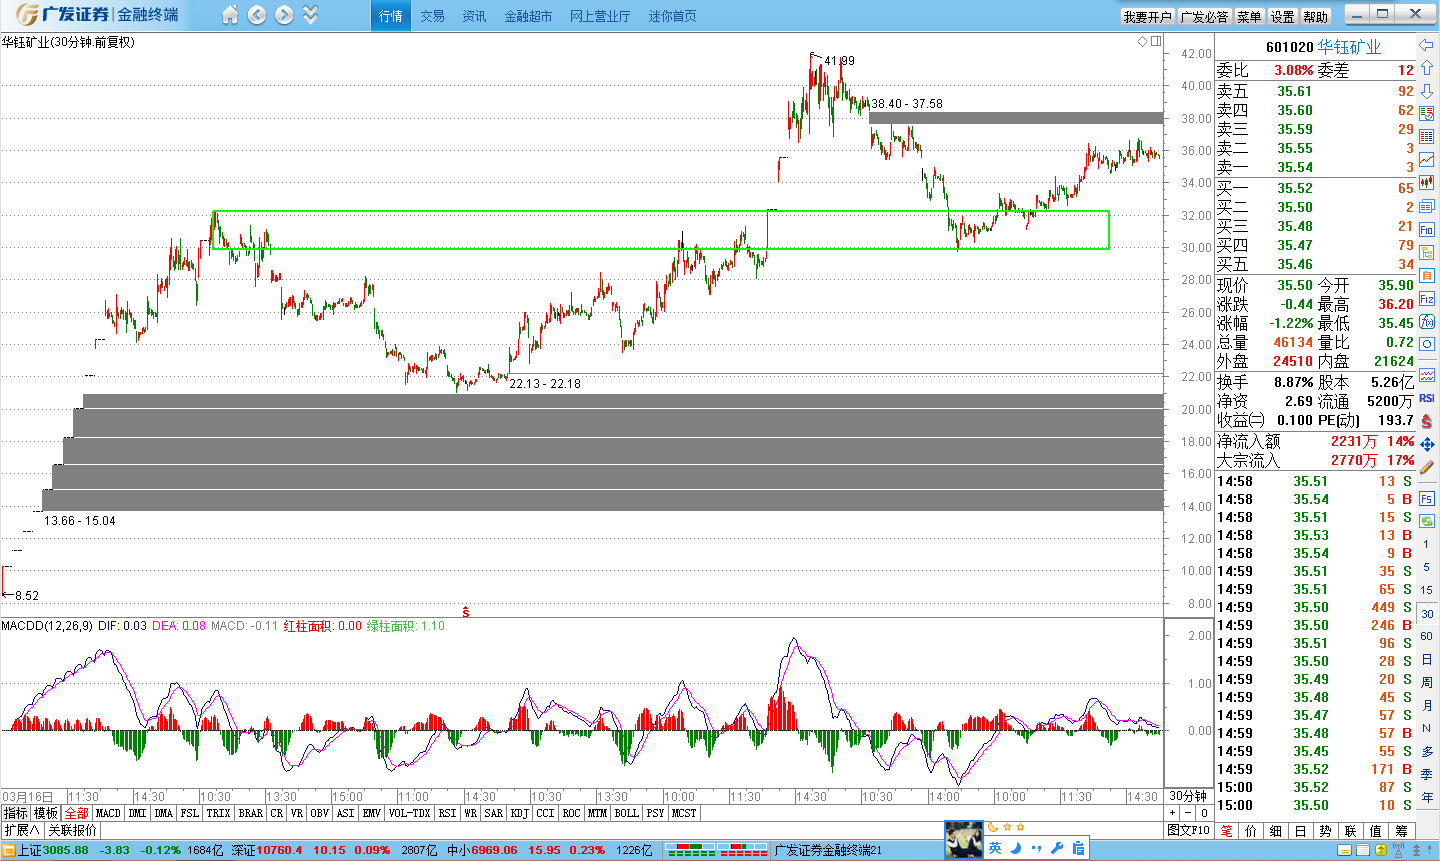This screenshot has width=1440, height=861.
Task: Select the KDJ indicator tab
Action: tap(519, 813)
